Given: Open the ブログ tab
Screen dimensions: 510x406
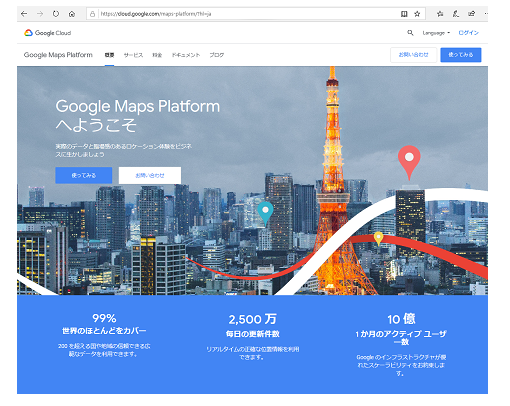Looking at the screenshot, I should click(x=217, y=55).
